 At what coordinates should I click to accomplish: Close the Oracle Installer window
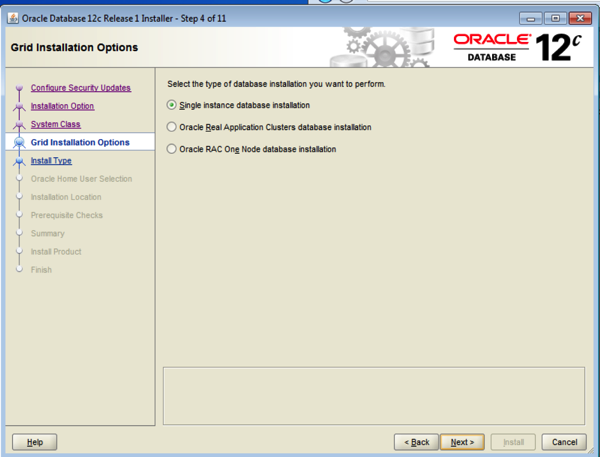580,18
